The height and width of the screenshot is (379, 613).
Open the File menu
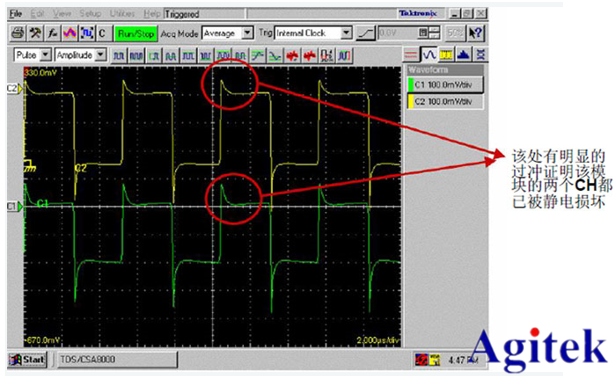point(16,14)
